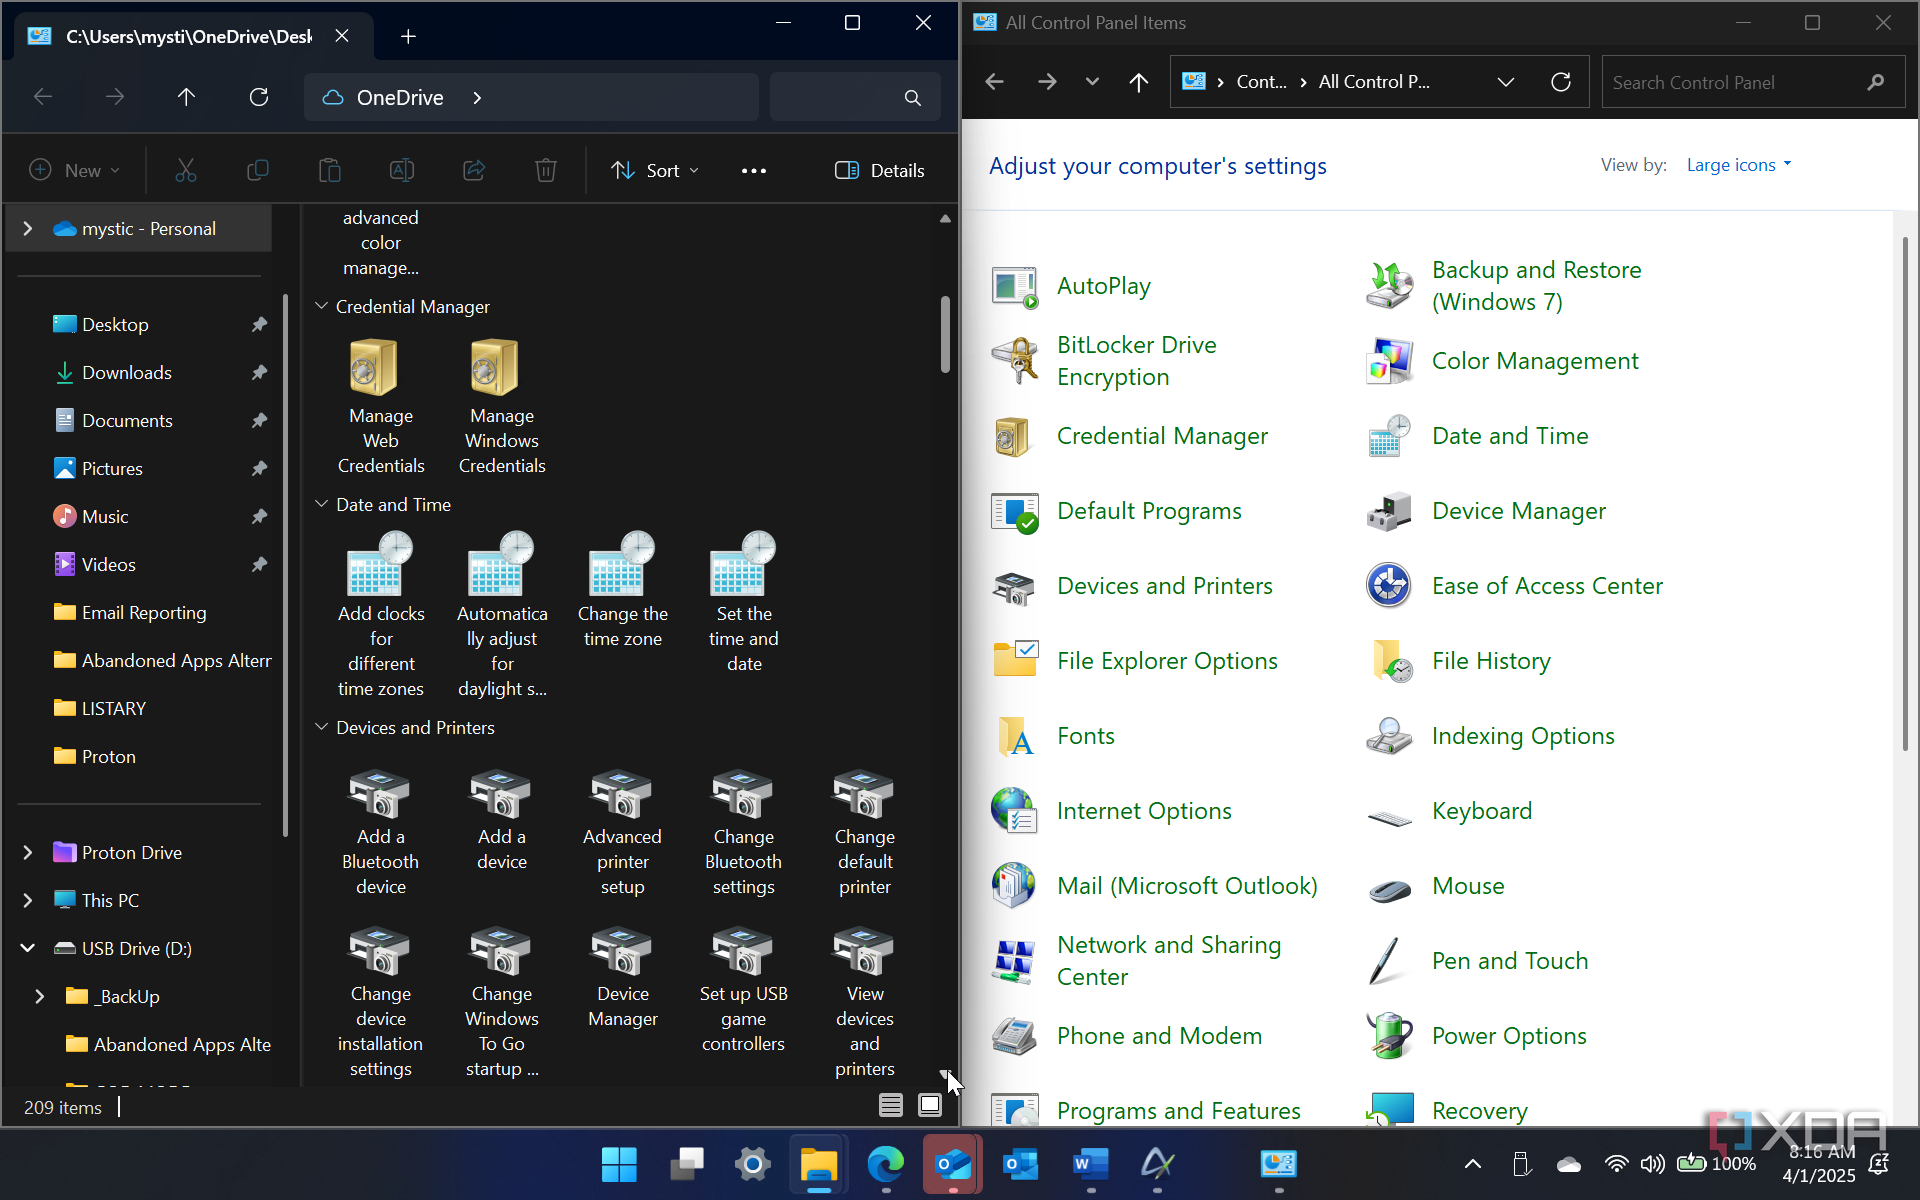Screen dimensions: 1920x1200
Task: Open a new File Explorer tab
Action: (408, 36)
